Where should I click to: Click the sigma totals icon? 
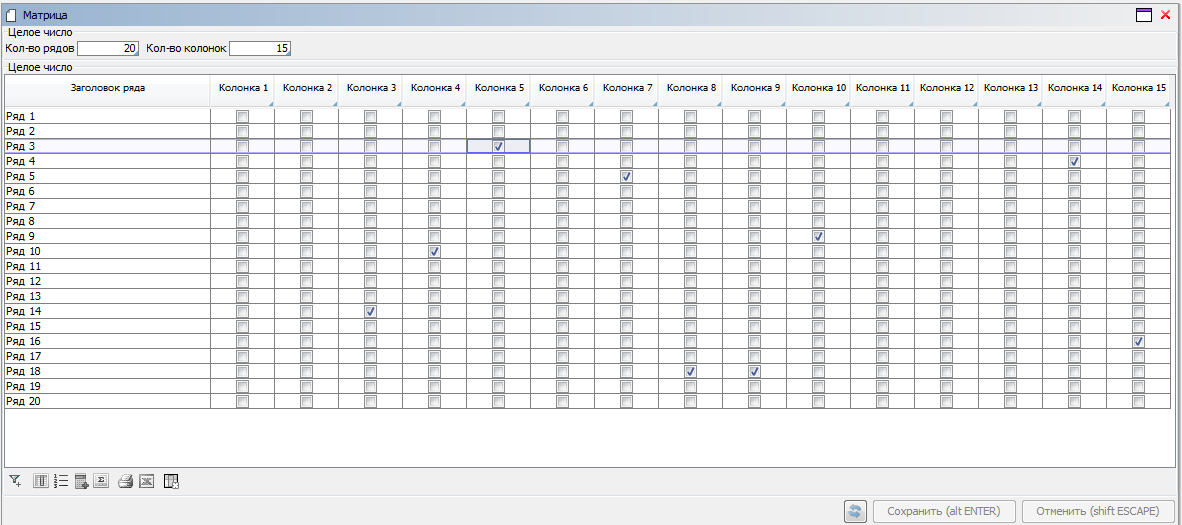tap(101, 481)
